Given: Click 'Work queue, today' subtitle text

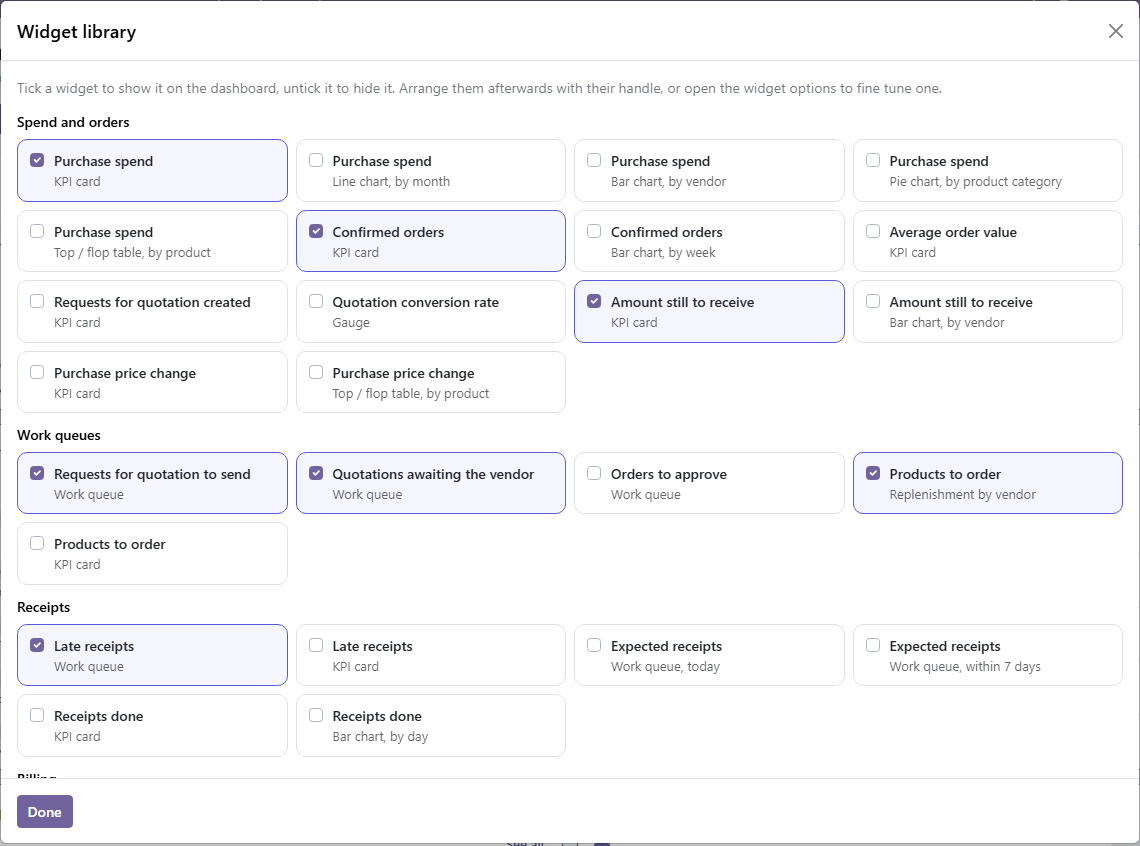Looking at the screenshot, I should [665, 666].
